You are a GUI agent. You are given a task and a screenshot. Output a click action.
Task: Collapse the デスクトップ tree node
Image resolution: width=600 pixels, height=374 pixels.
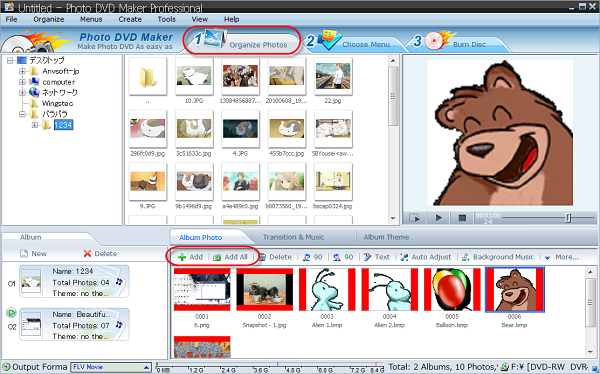tap(10, 60)
